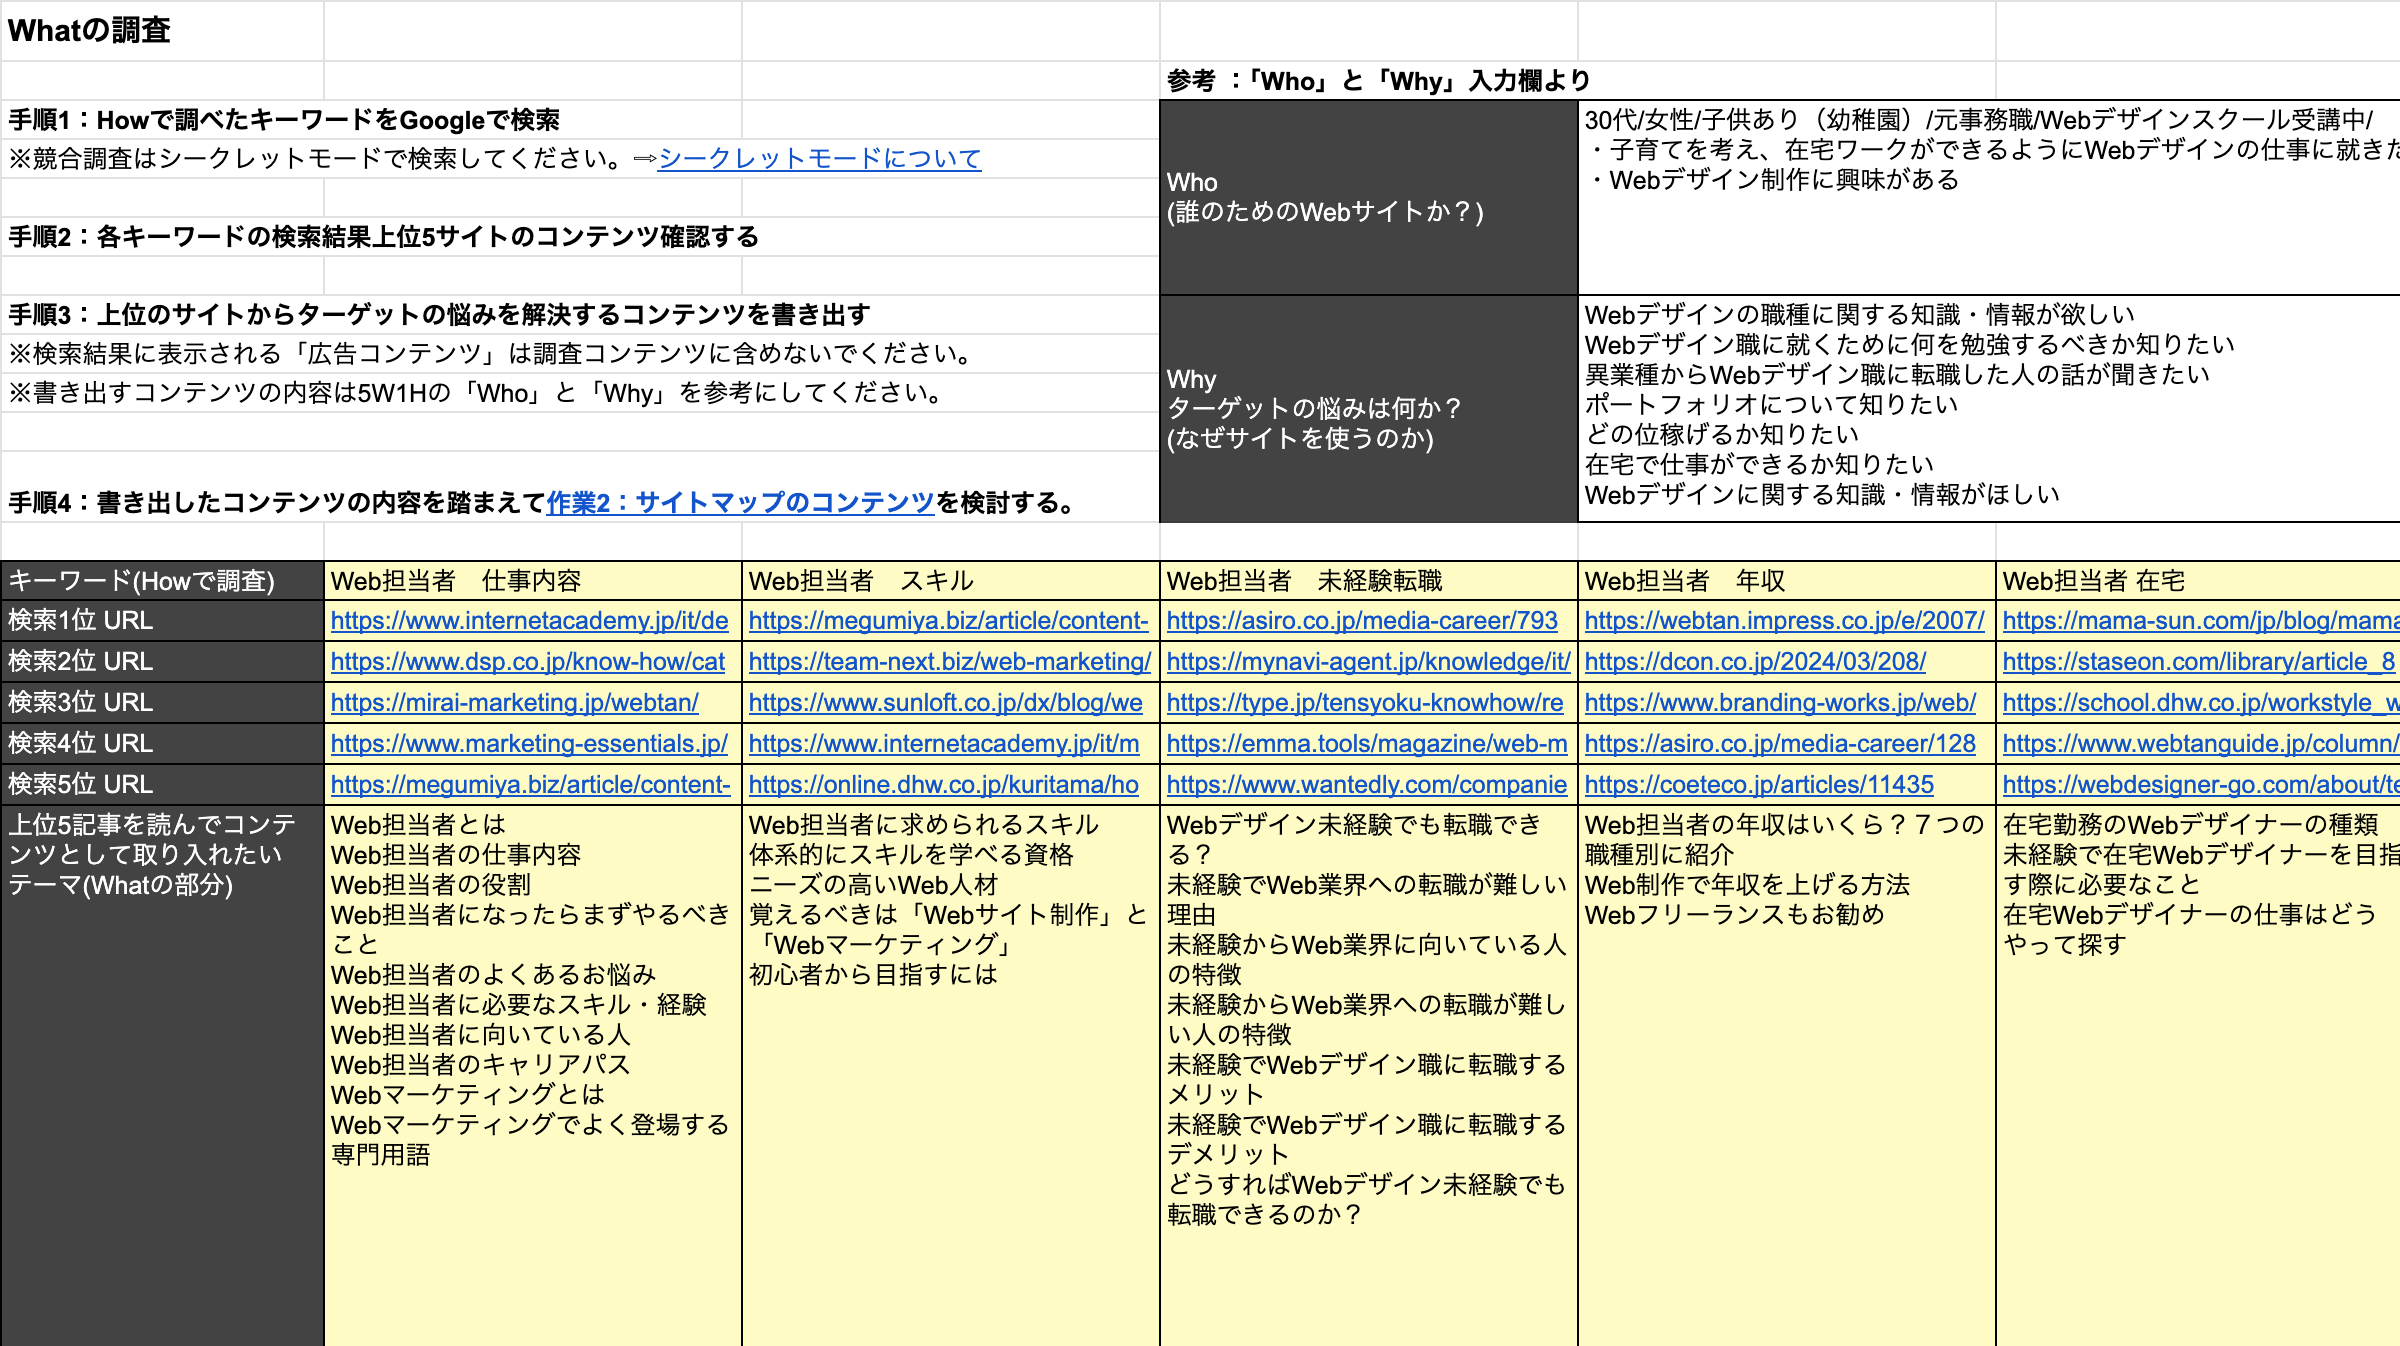Open the webdesigner-go.com link in 検索5位 row
The width and height of the screenshot is (2400, 1346).
point(2190,784)
